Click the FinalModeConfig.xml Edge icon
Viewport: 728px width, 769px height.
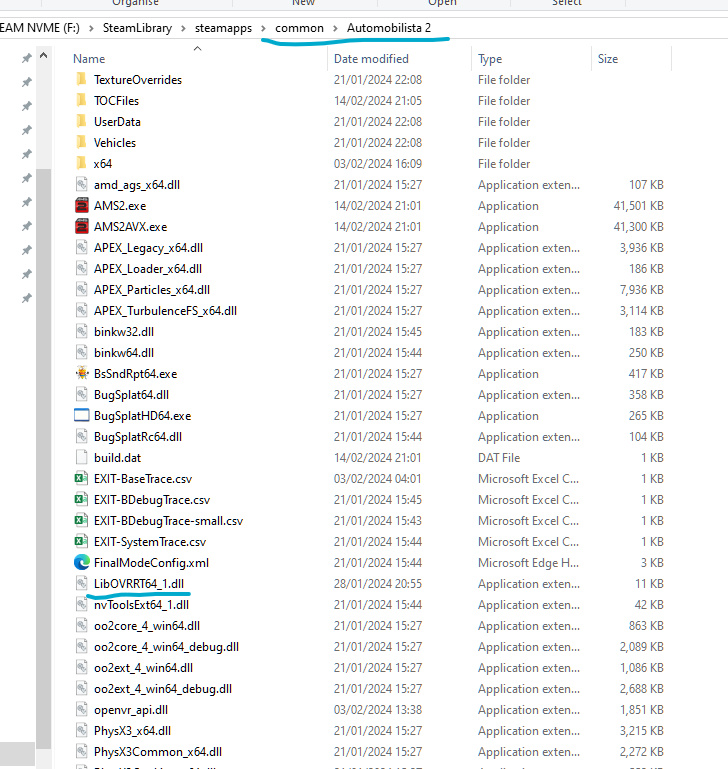point(81,562)
